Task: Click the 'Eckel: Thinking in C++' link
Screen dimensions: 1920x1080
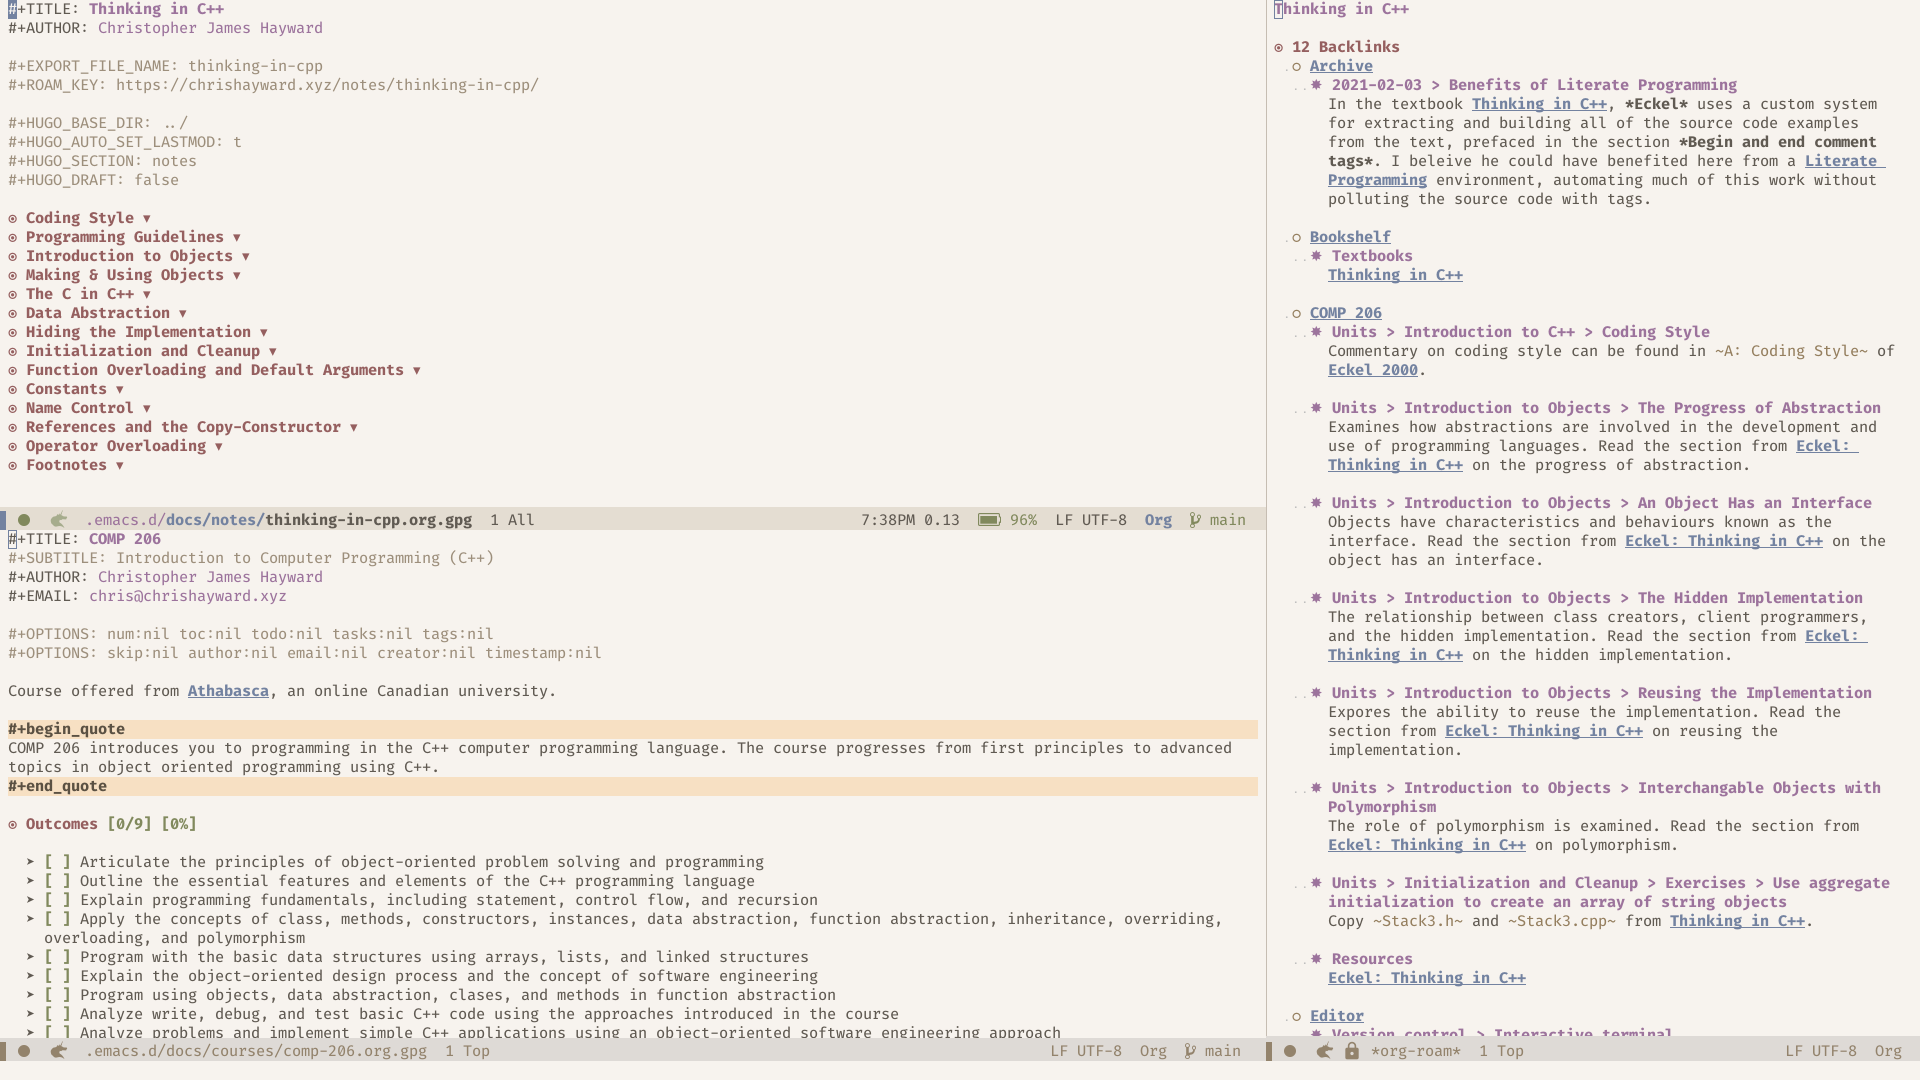Action: pyautogui.click(x=1427, y=977)
